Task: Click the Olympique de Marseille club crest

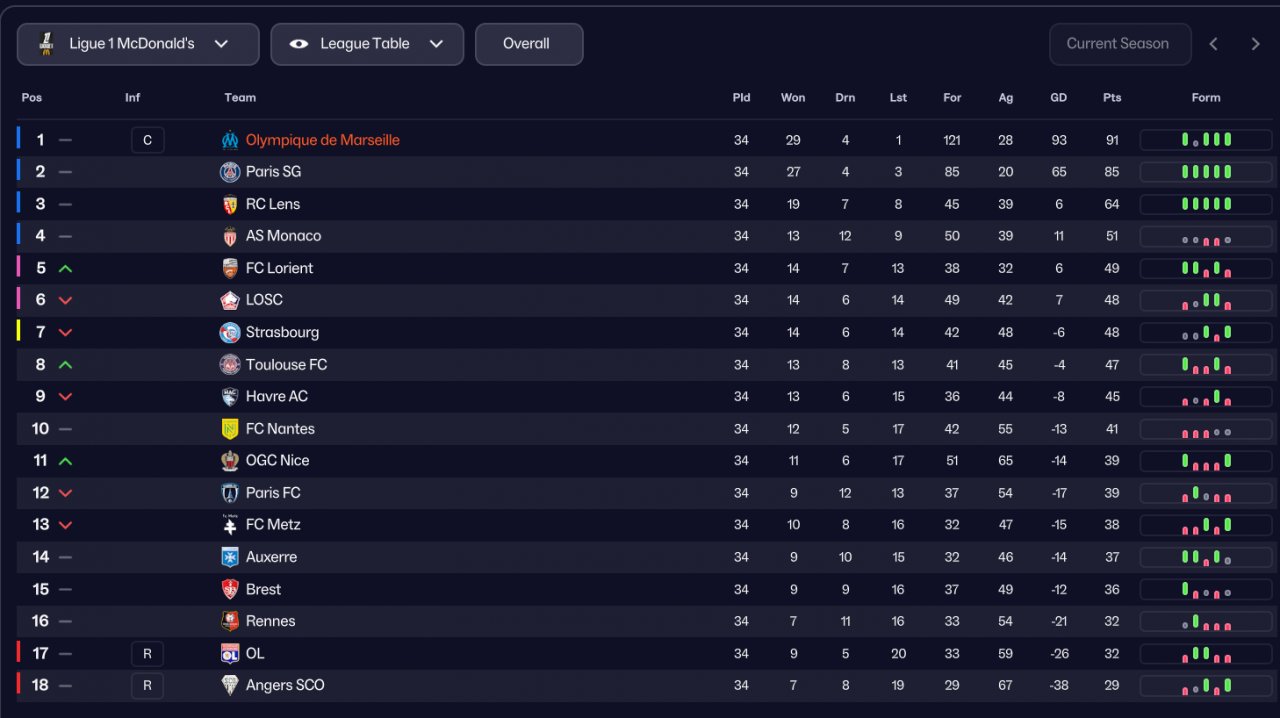Action: click(x=230, y=140)
